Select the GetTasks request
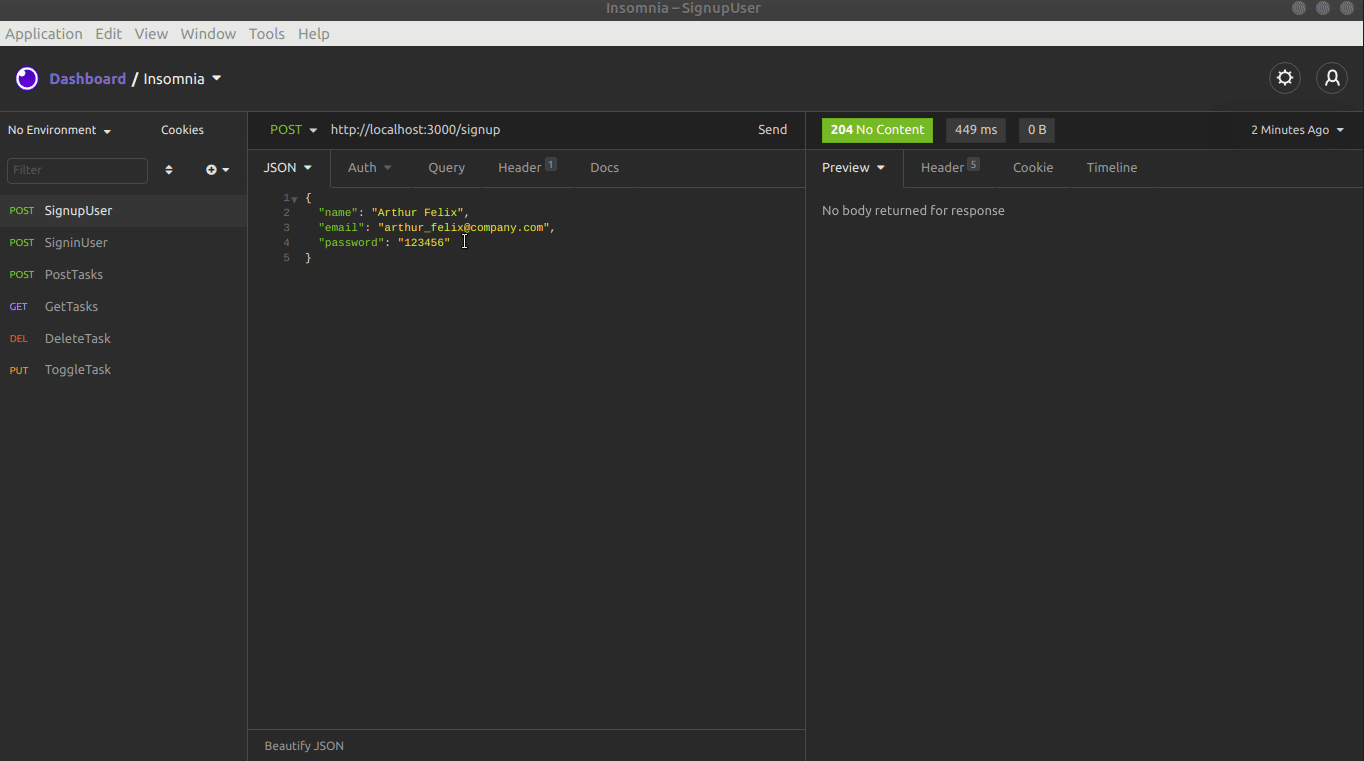The image size is (1364, 761). coord(123,307)
